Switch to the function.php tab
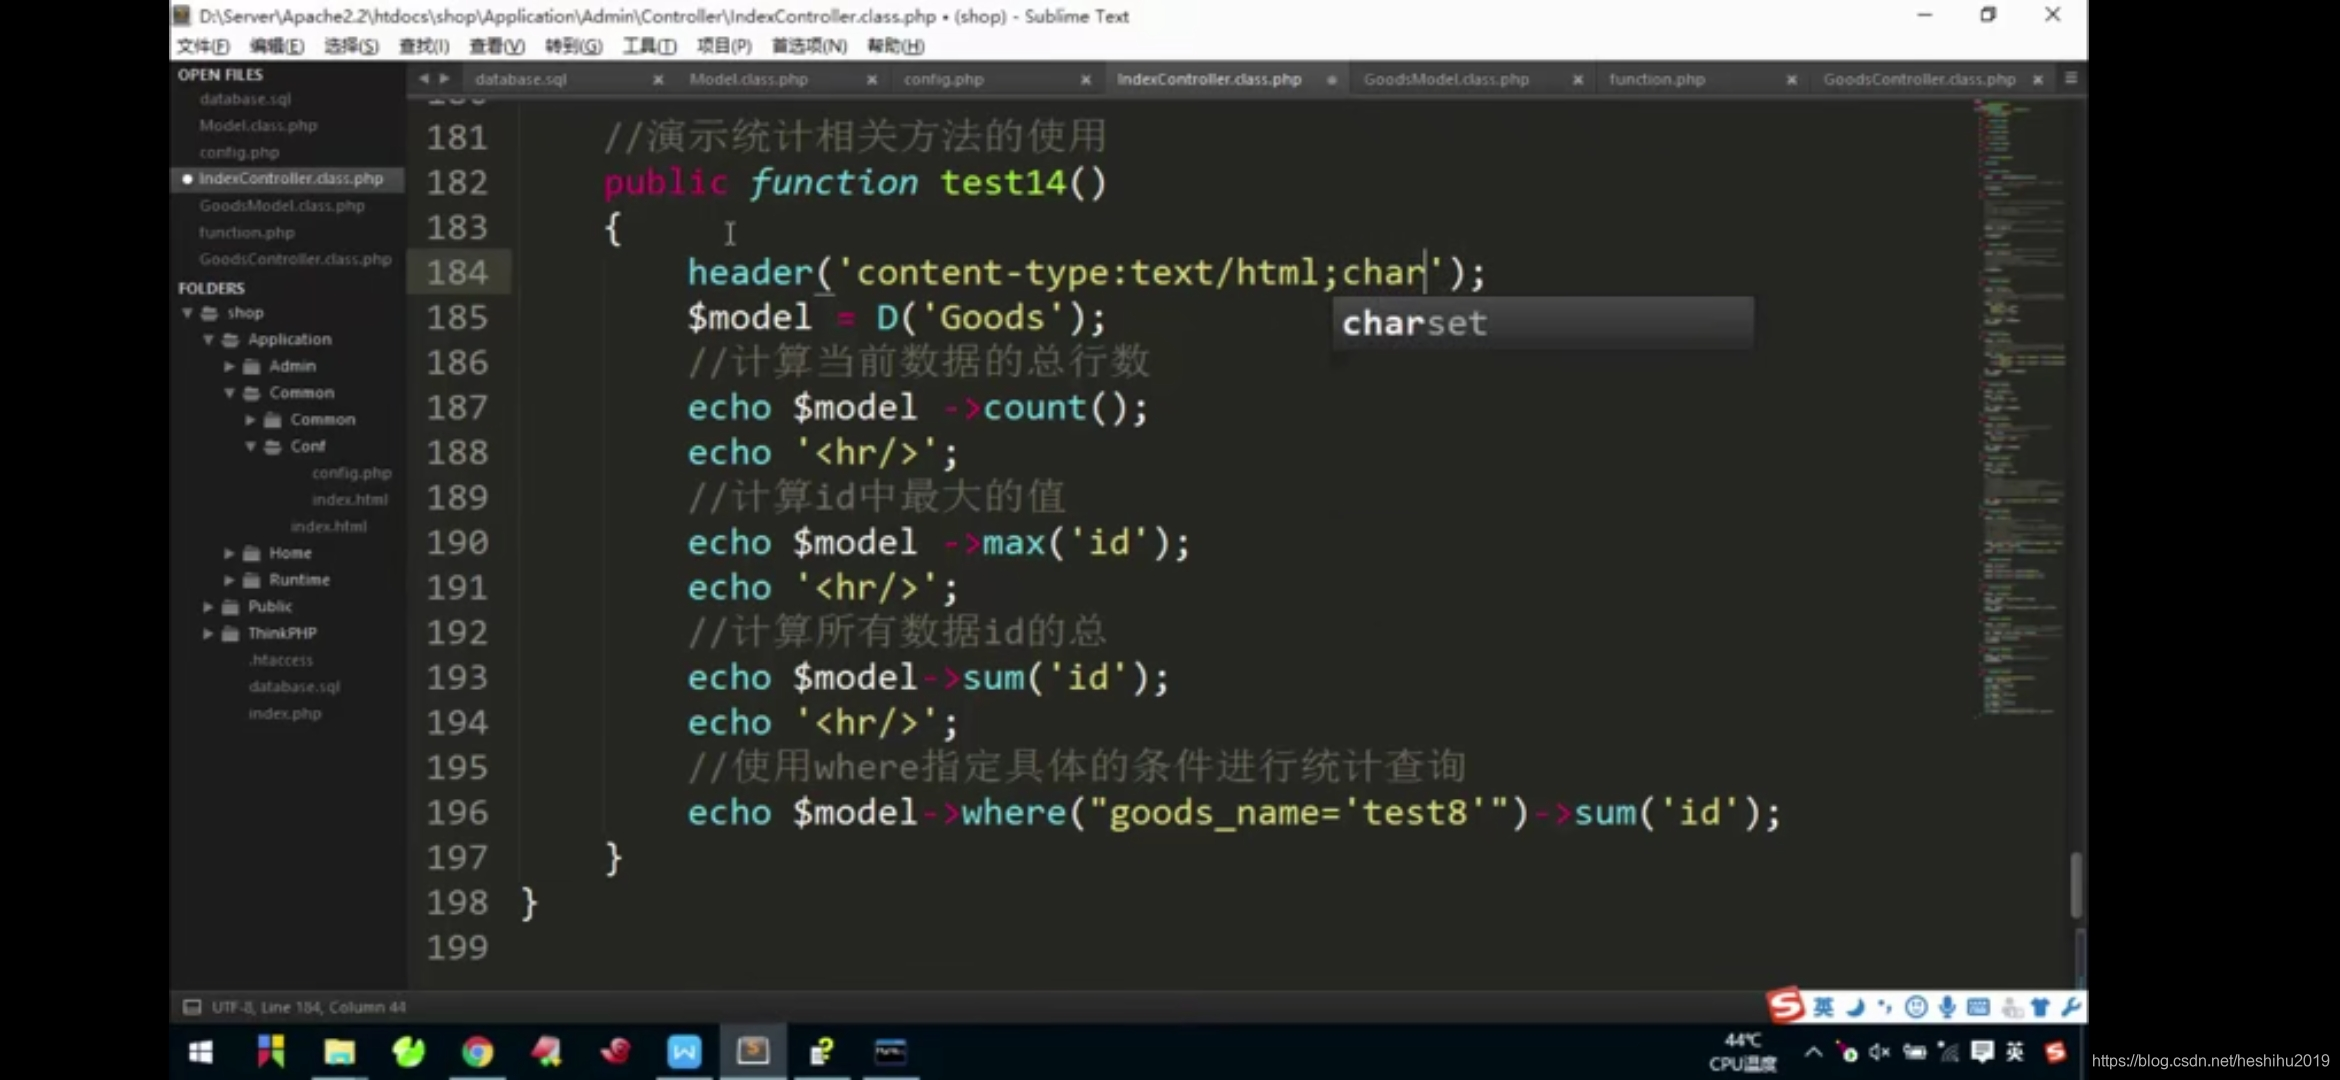Viewport: 2340px width, 1080px height. (1657, 79)
